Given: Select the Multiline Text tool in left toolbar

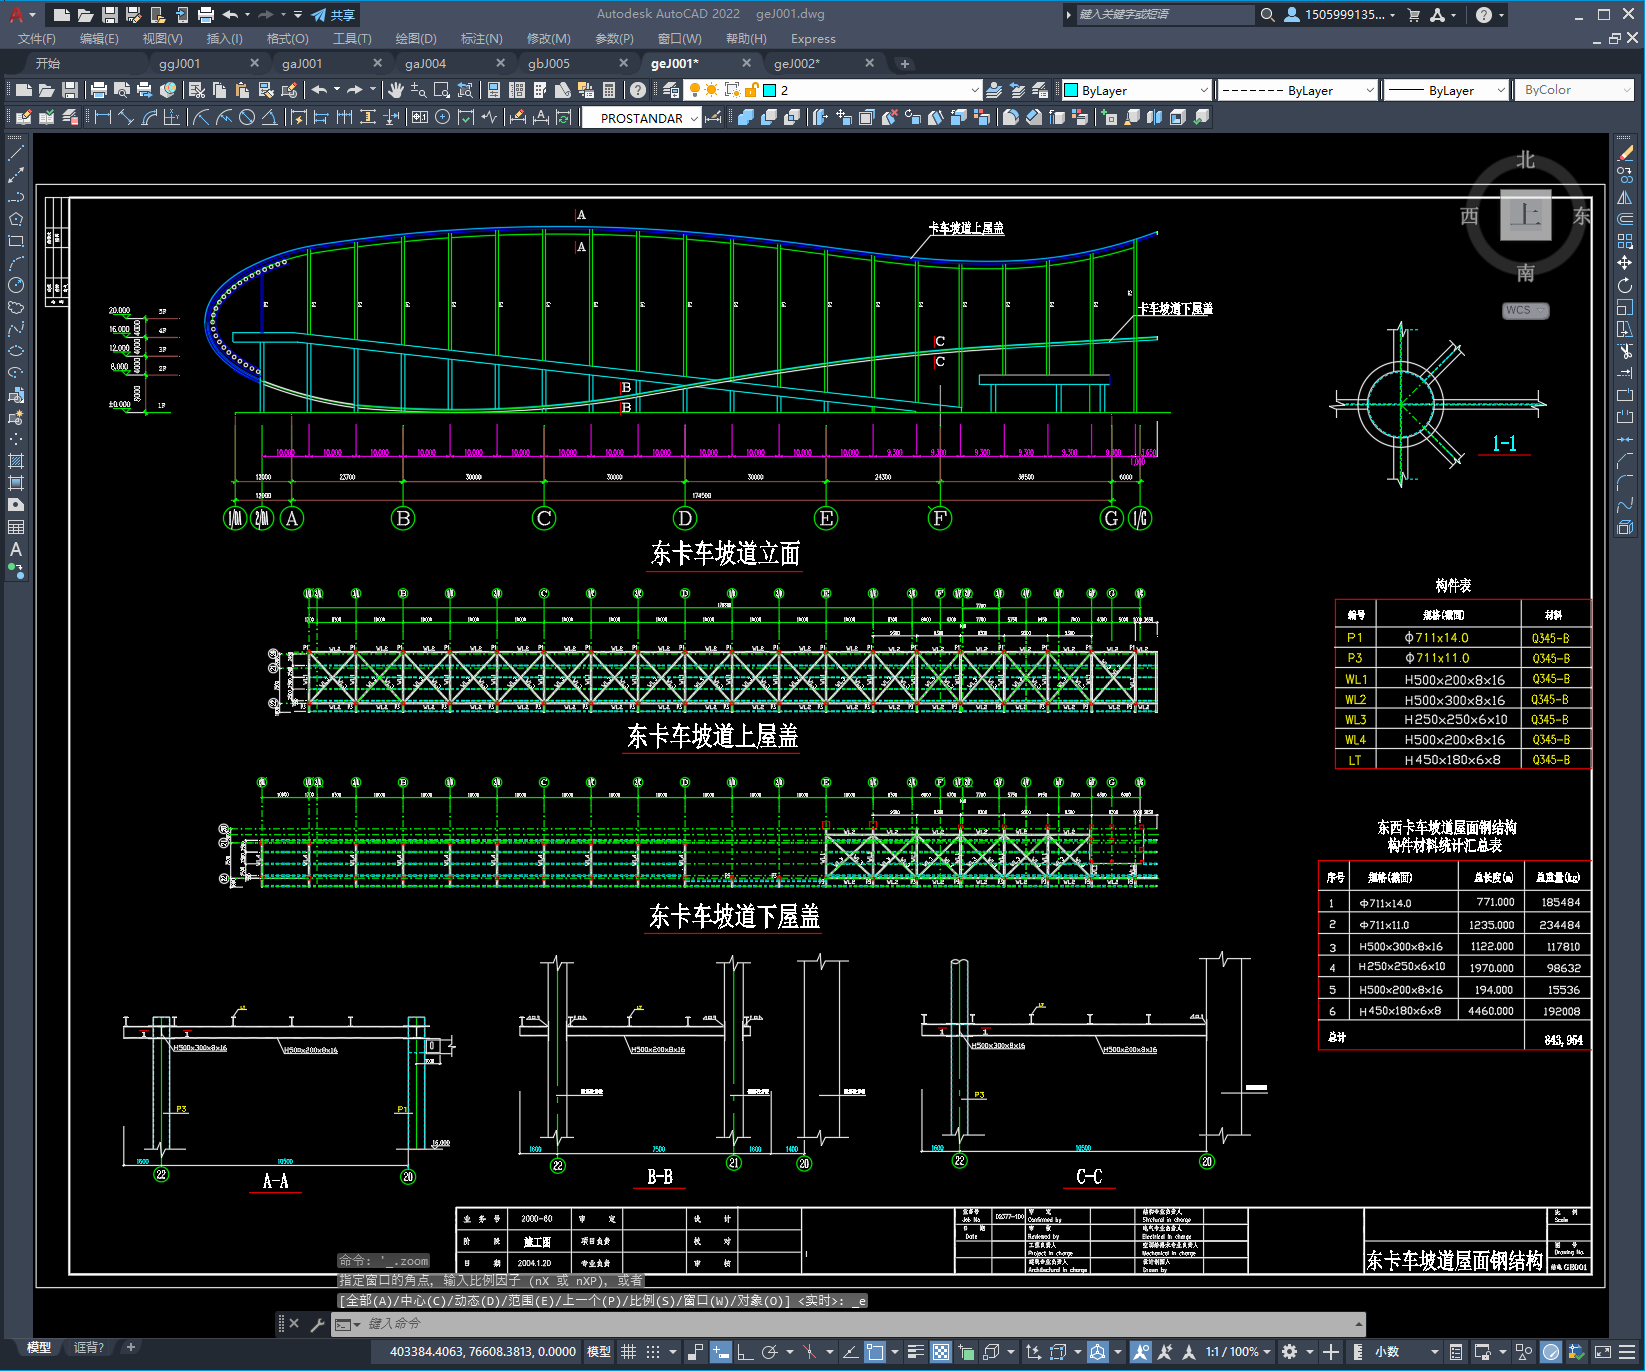Looking at the screenshot, I should (16, 549).
